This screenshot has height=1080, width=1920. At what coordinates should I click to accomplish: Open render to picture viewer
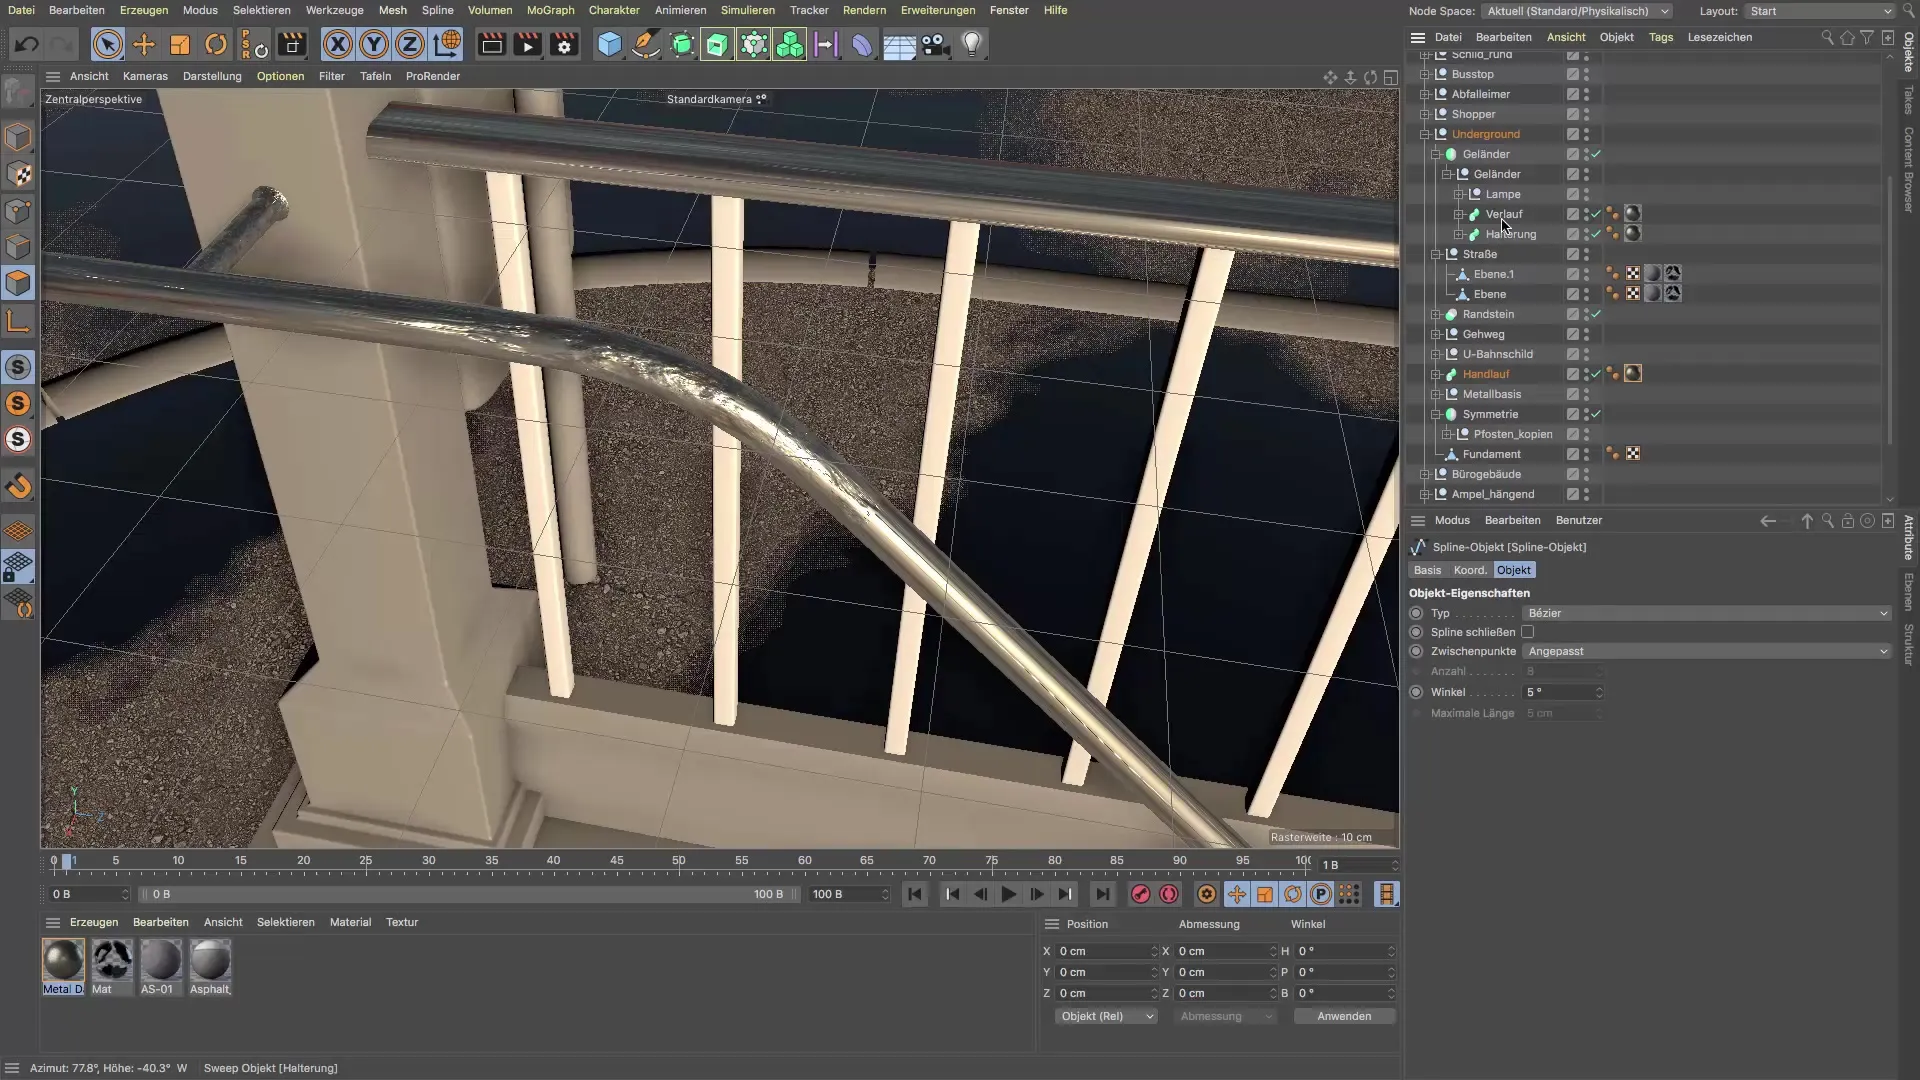tap(527, 44)
